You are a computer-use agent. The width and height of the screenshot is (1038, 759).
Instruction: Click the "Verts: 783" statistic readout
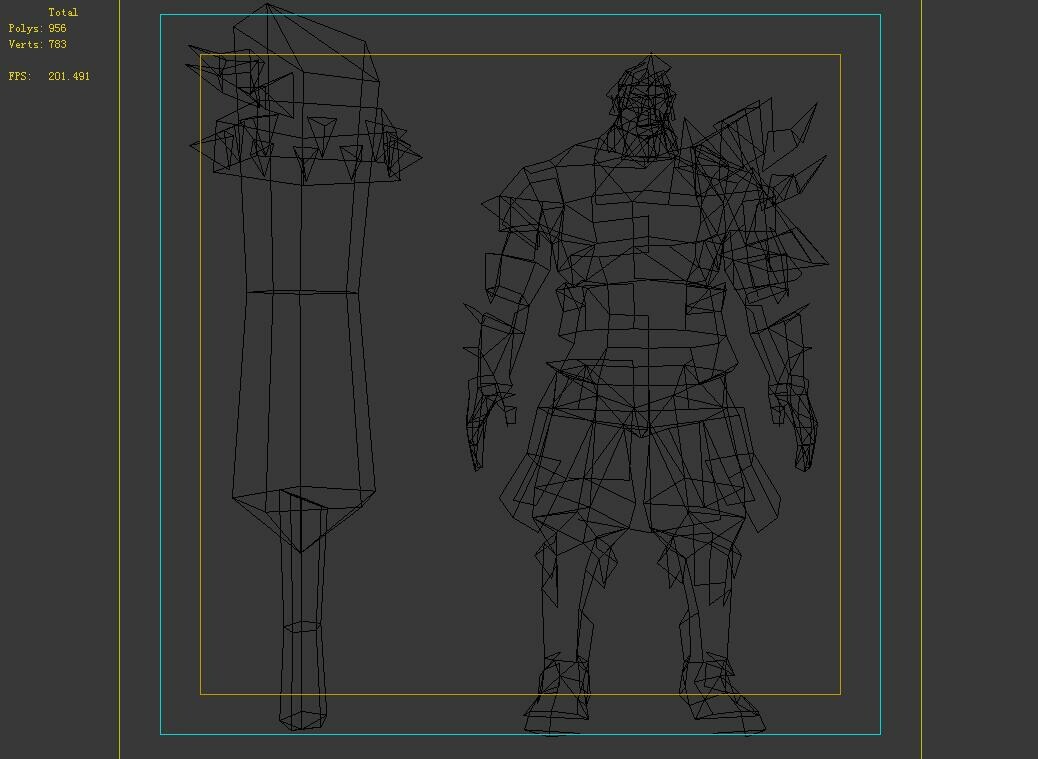(x=37, y=44)
